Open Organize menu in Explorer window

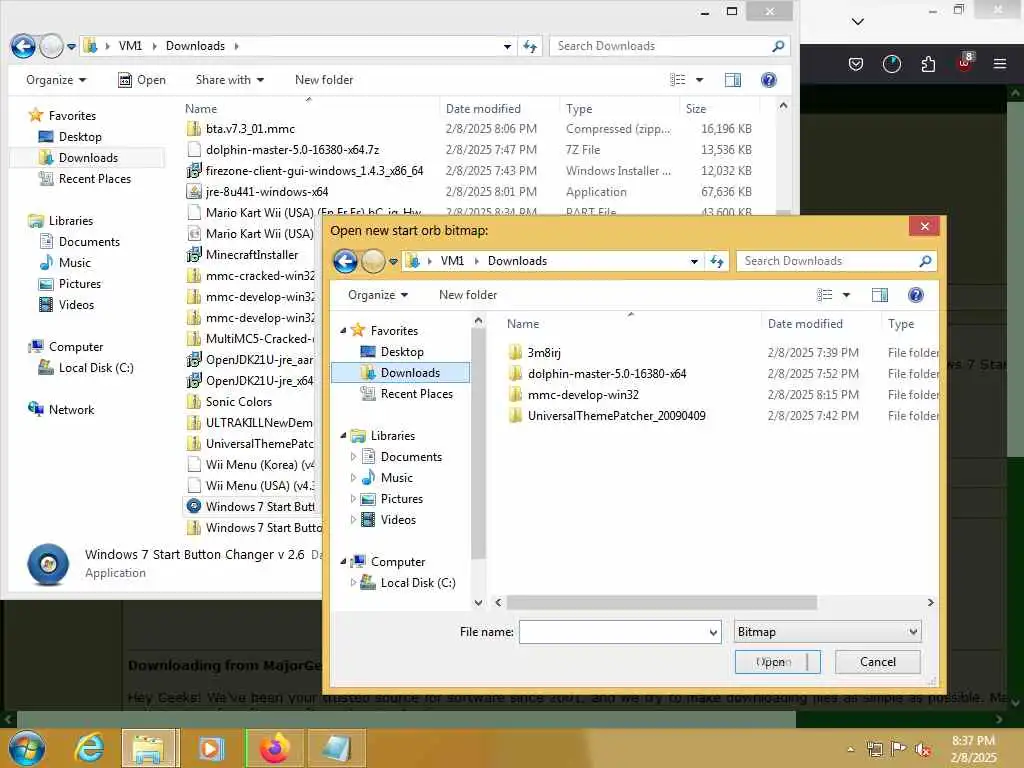coord(56,80)
